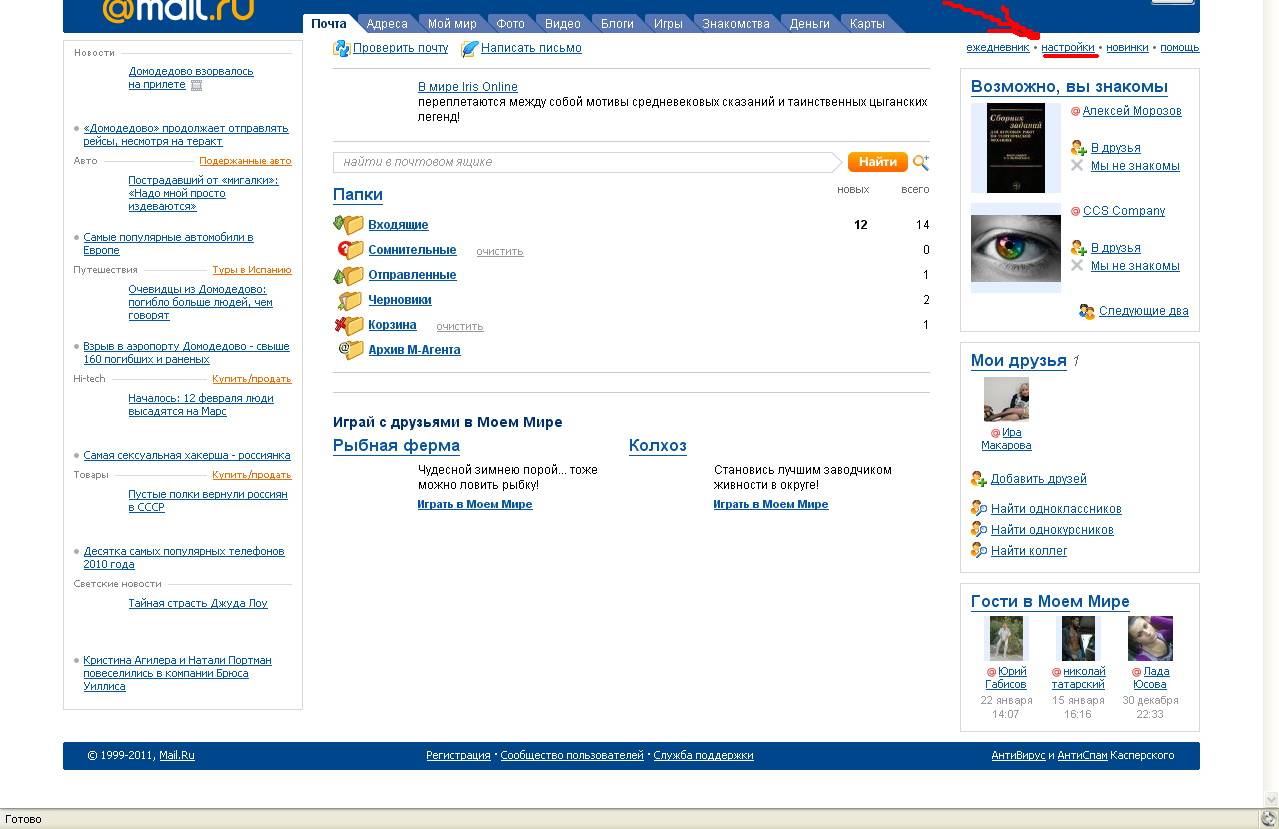This screenshot has height=829, width=1279.
Task: Click В друзья for CCS Company
Action: coord(1116,248)
